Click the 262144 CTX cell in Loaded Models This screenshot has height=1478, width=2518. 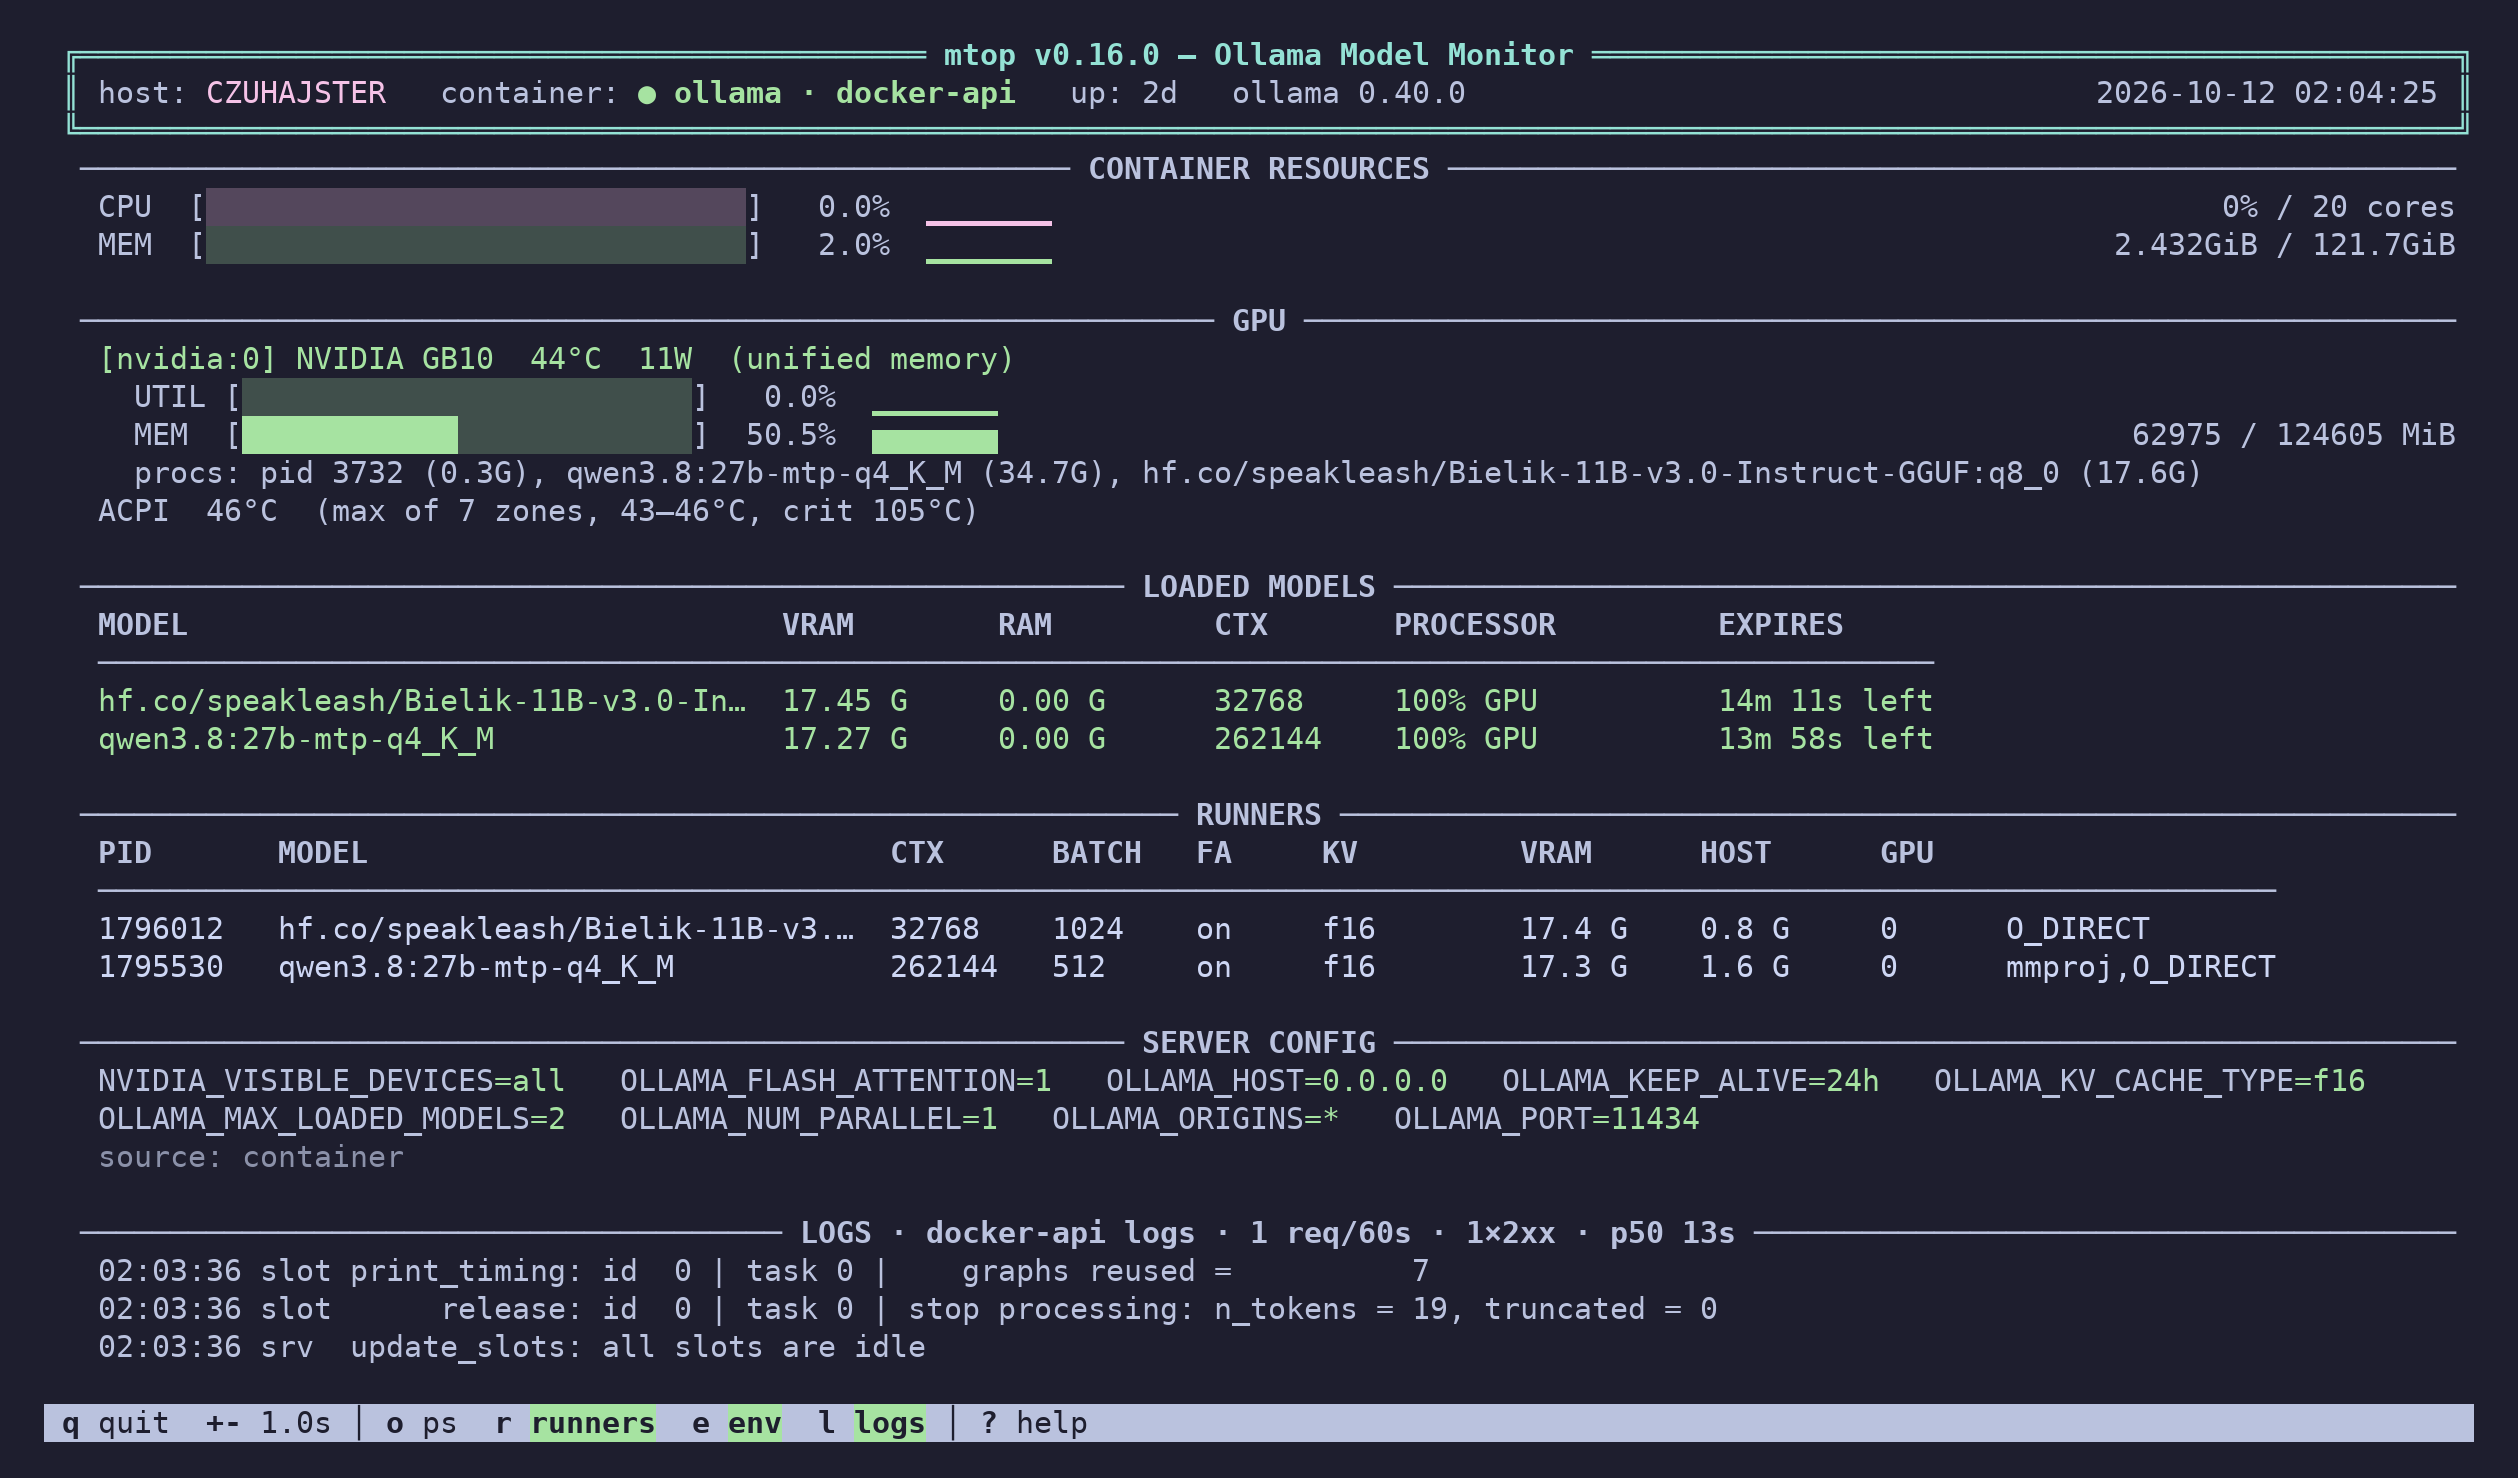pos(1267,739)
